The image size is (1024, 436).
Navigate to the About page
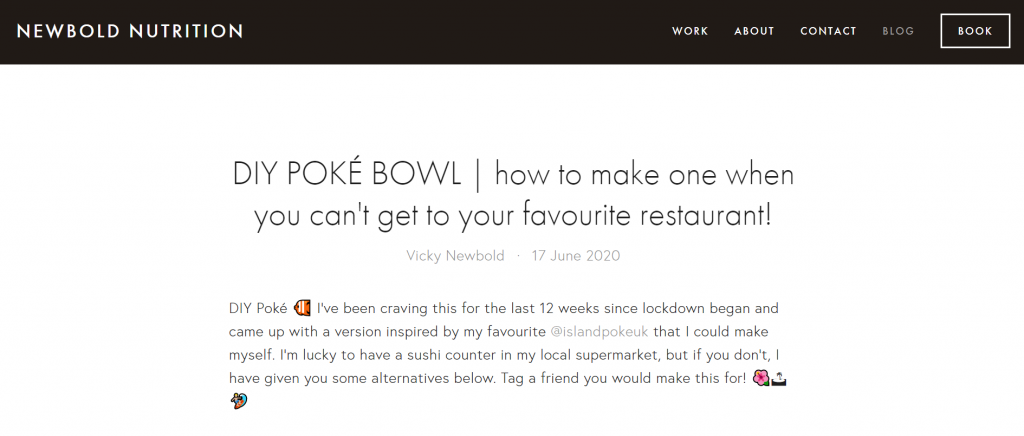[754, 31]
